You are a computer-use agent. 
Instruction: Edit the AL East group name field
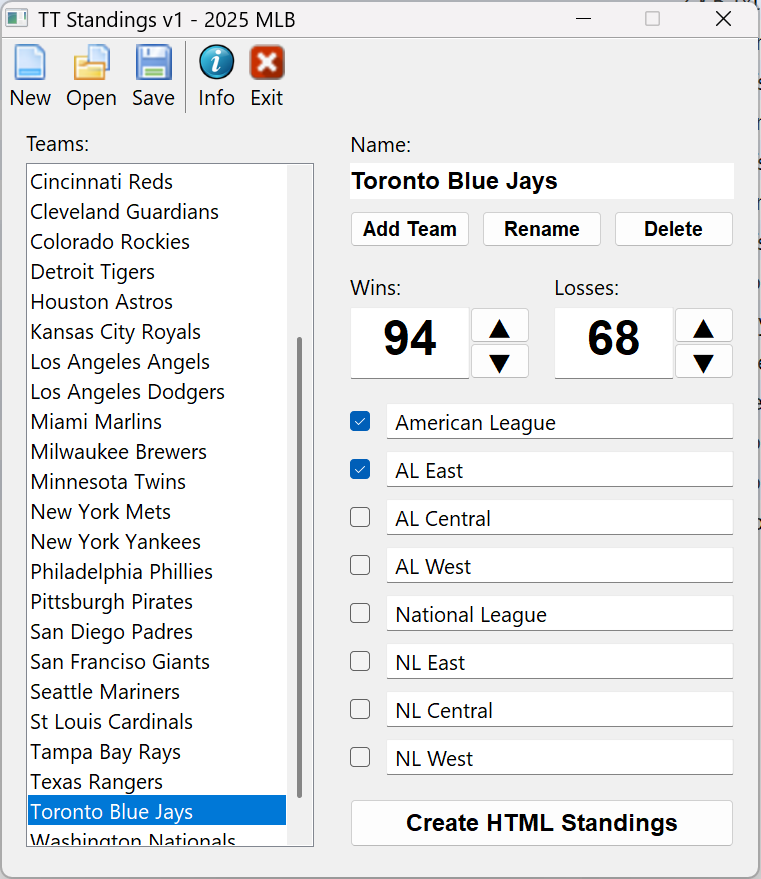coord(560,470)
